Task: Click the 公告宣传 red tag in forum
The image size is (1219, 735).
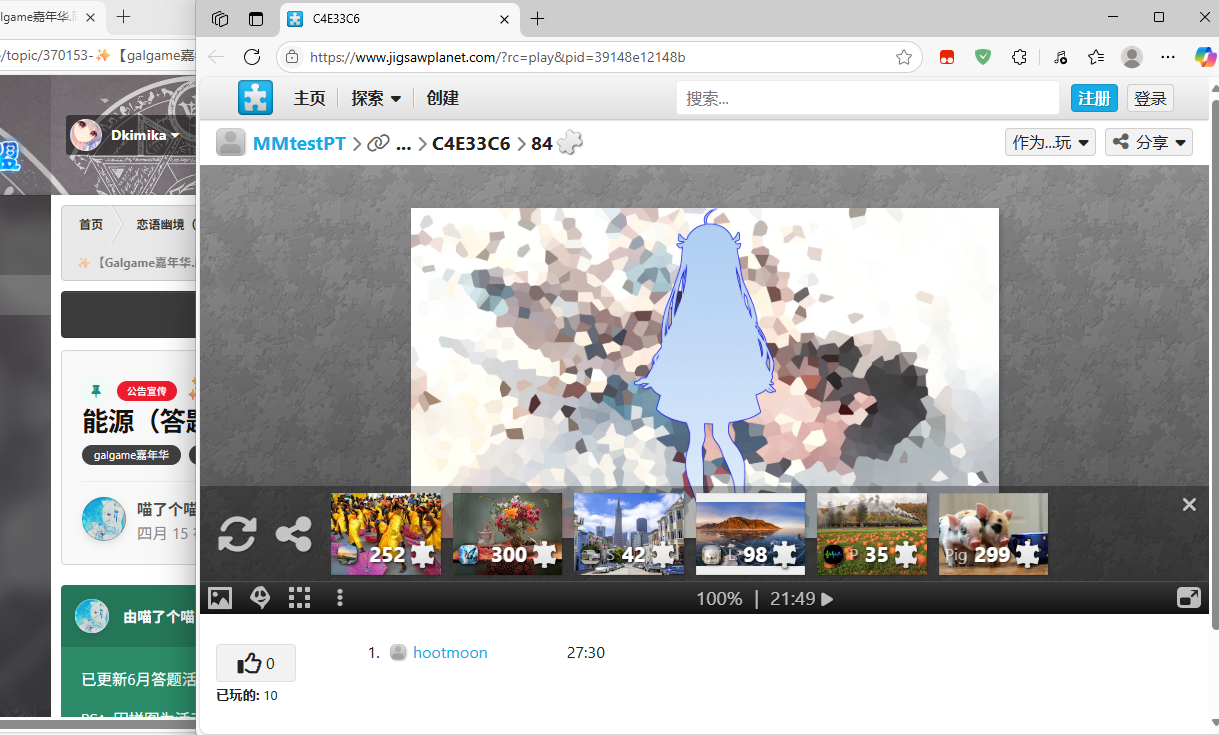Action: pyautogui.click(x=147, y=391)
